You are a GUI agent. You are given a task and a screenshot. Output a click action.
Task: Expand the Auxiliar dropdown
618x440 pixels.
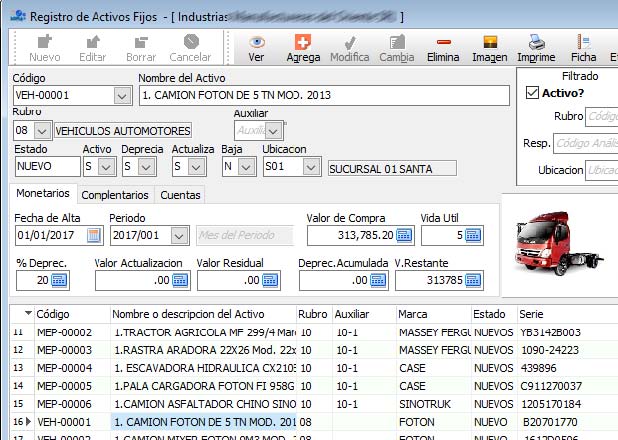tap(274, 131)
